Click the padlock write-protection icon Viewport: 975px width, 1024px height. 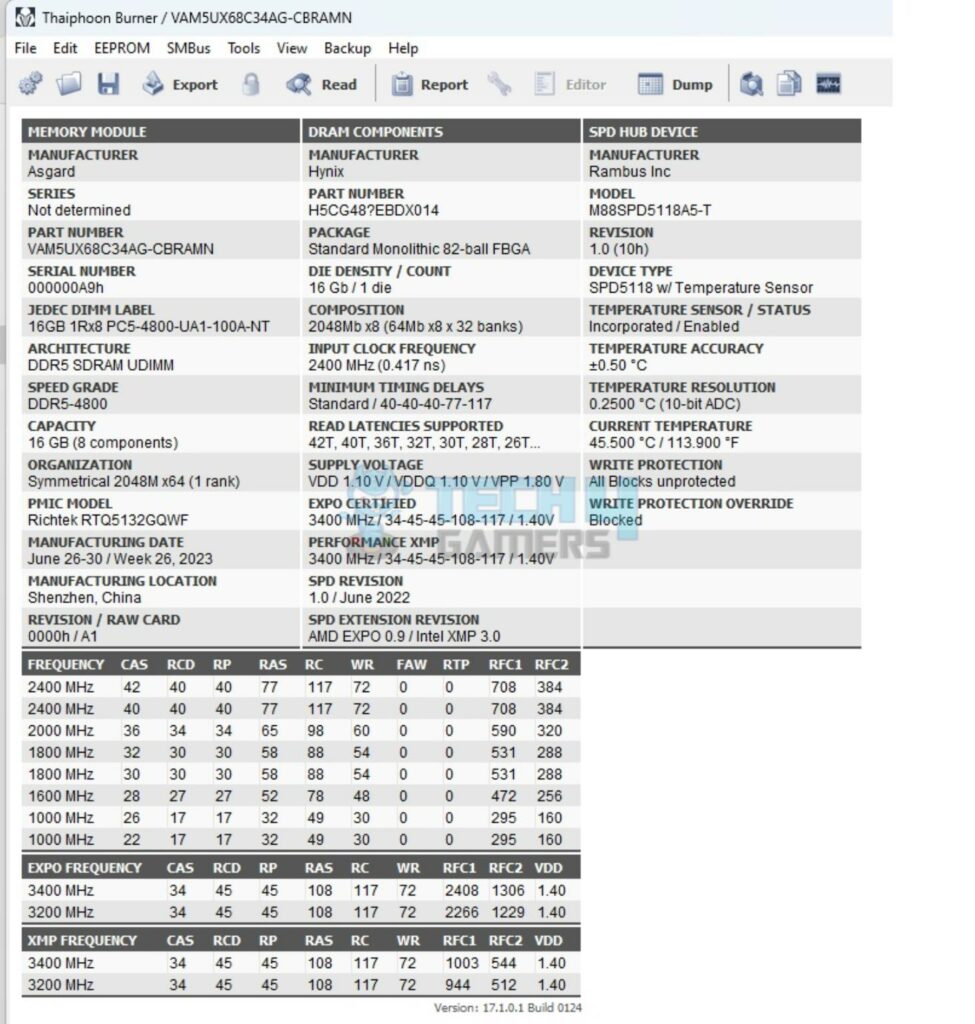point(251,84)
